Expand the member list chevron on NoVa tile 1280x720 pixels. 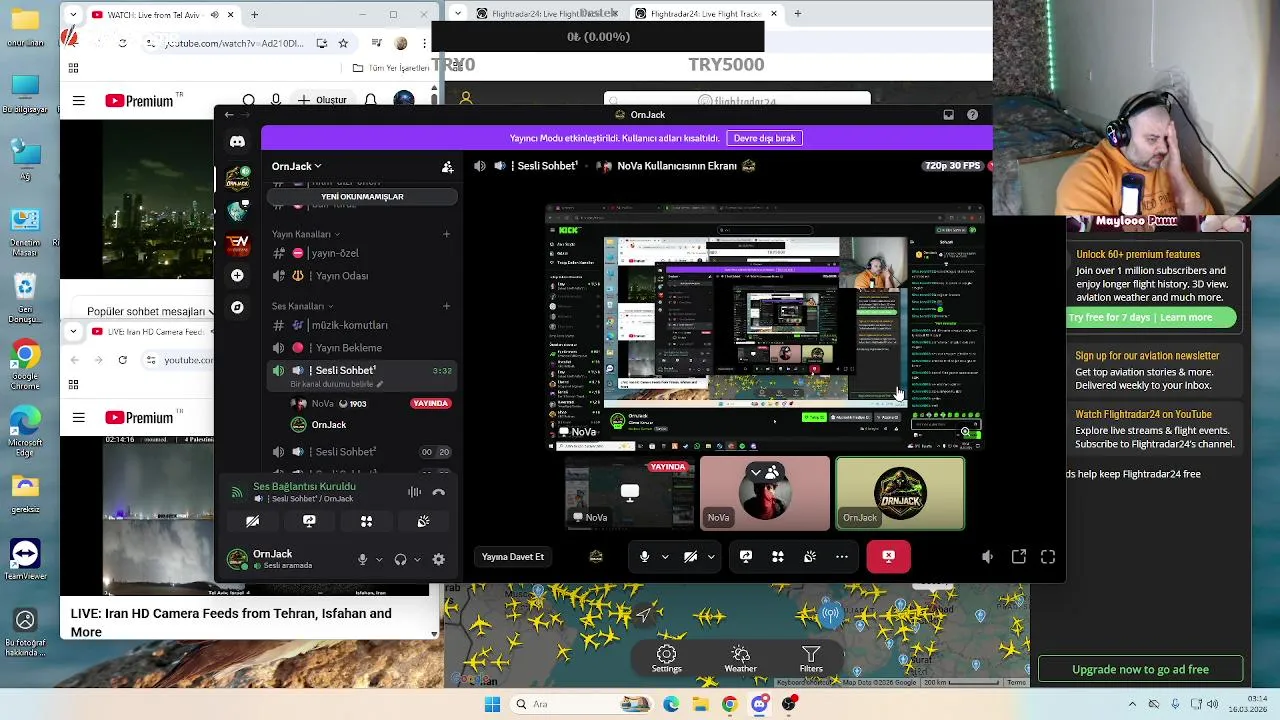coord(756,472)
